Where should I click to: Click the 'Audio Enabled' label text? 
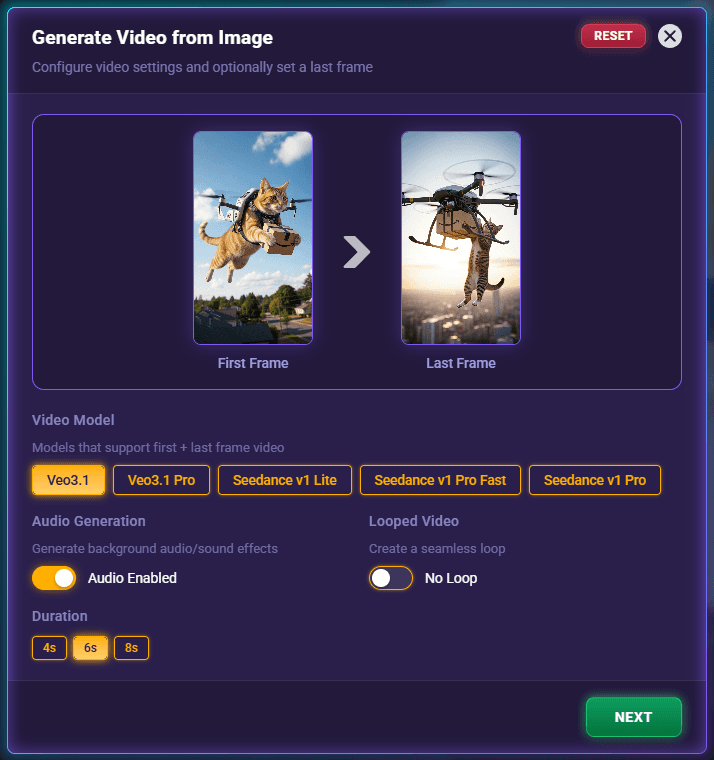pos(132,578)
